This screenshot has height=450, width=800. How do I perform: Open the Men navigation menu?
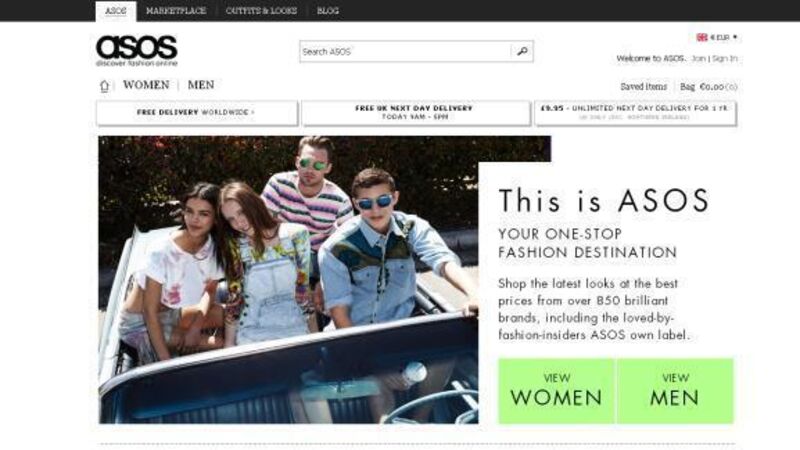(x=201, y=86)
